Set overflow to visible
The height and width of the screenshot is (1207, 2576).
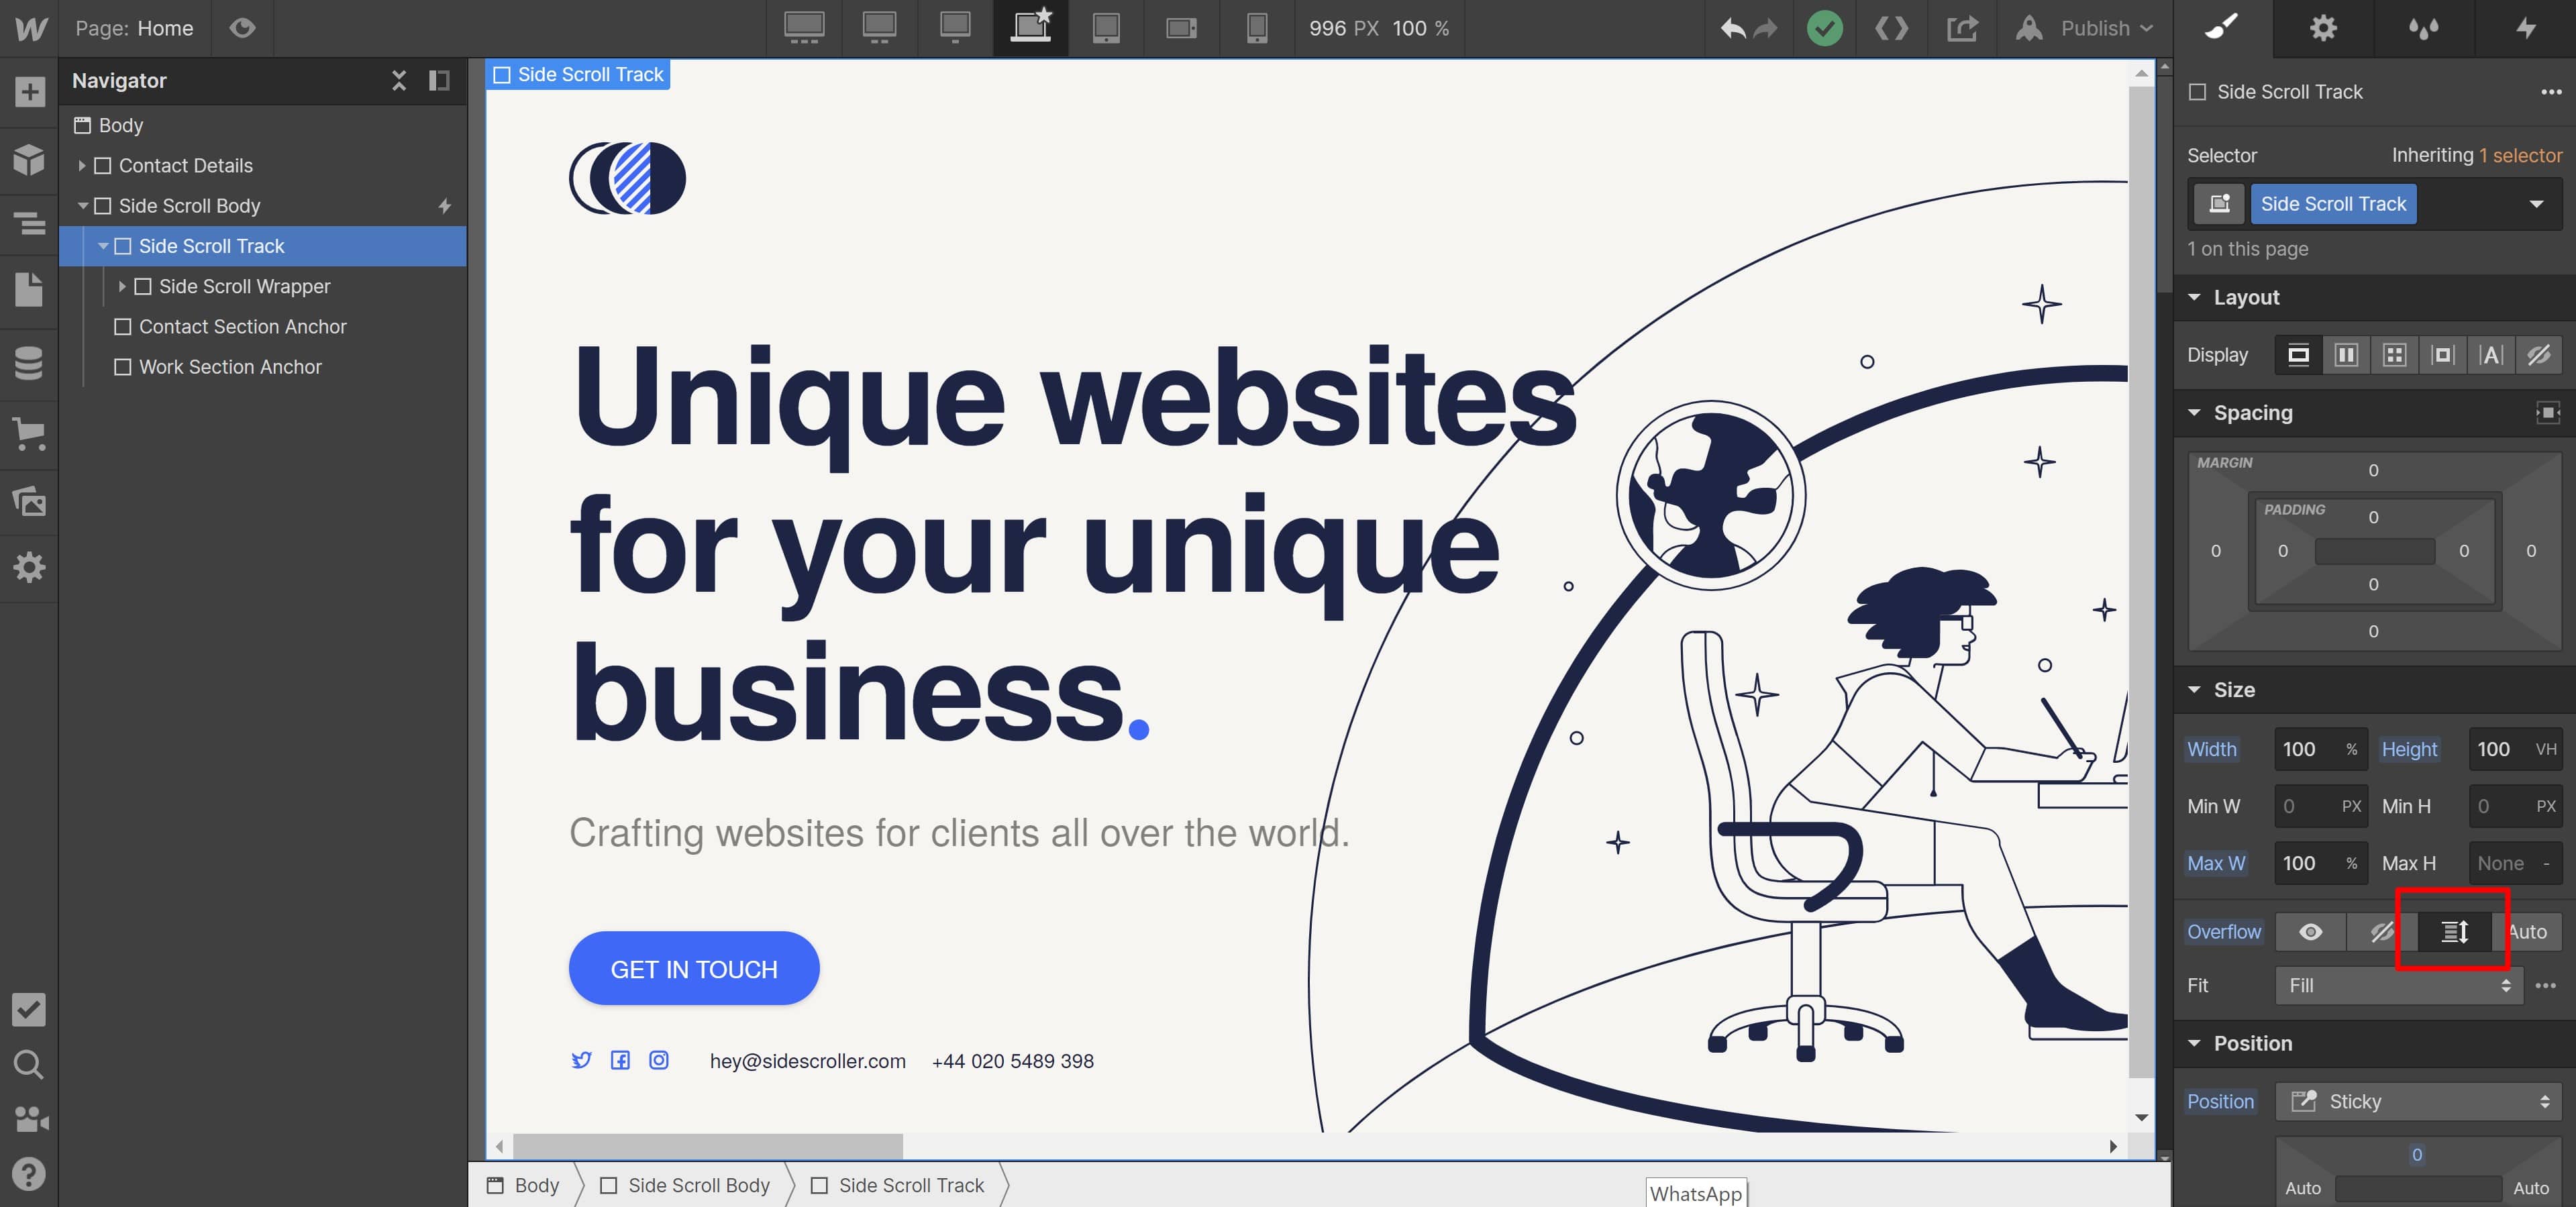tap(2310, 931)
